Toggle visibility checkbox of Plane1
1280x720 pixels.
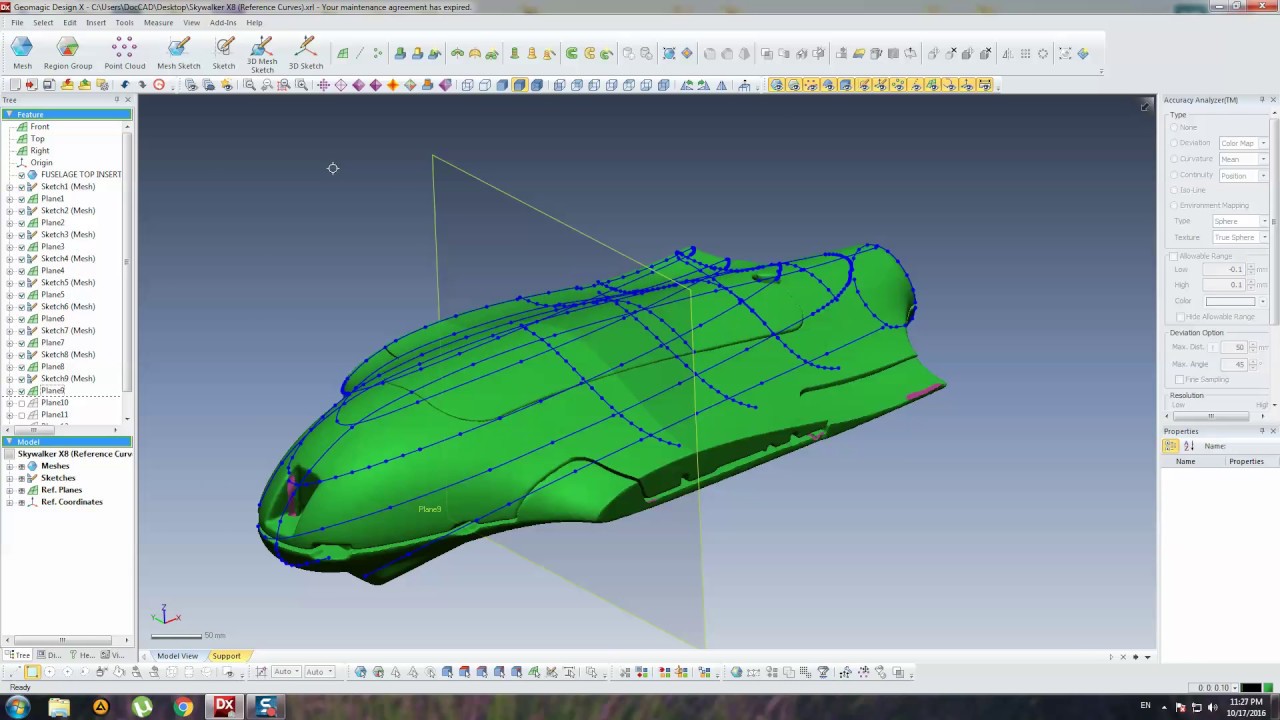pos(22,199)
